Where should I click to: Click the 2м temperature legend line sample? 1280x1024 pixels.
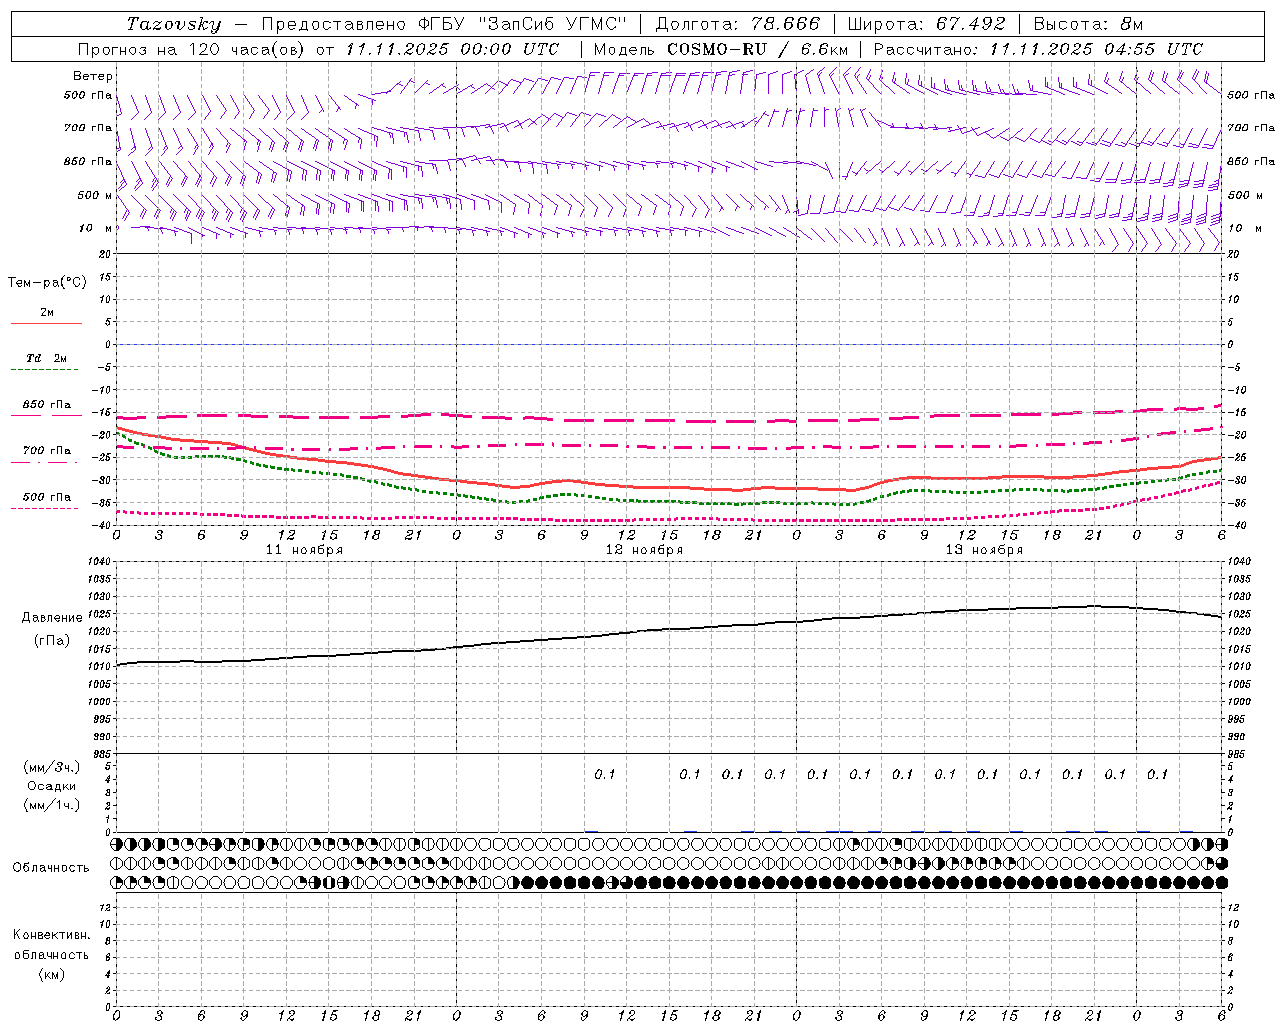pyautogui.click(x=46, y=323)
